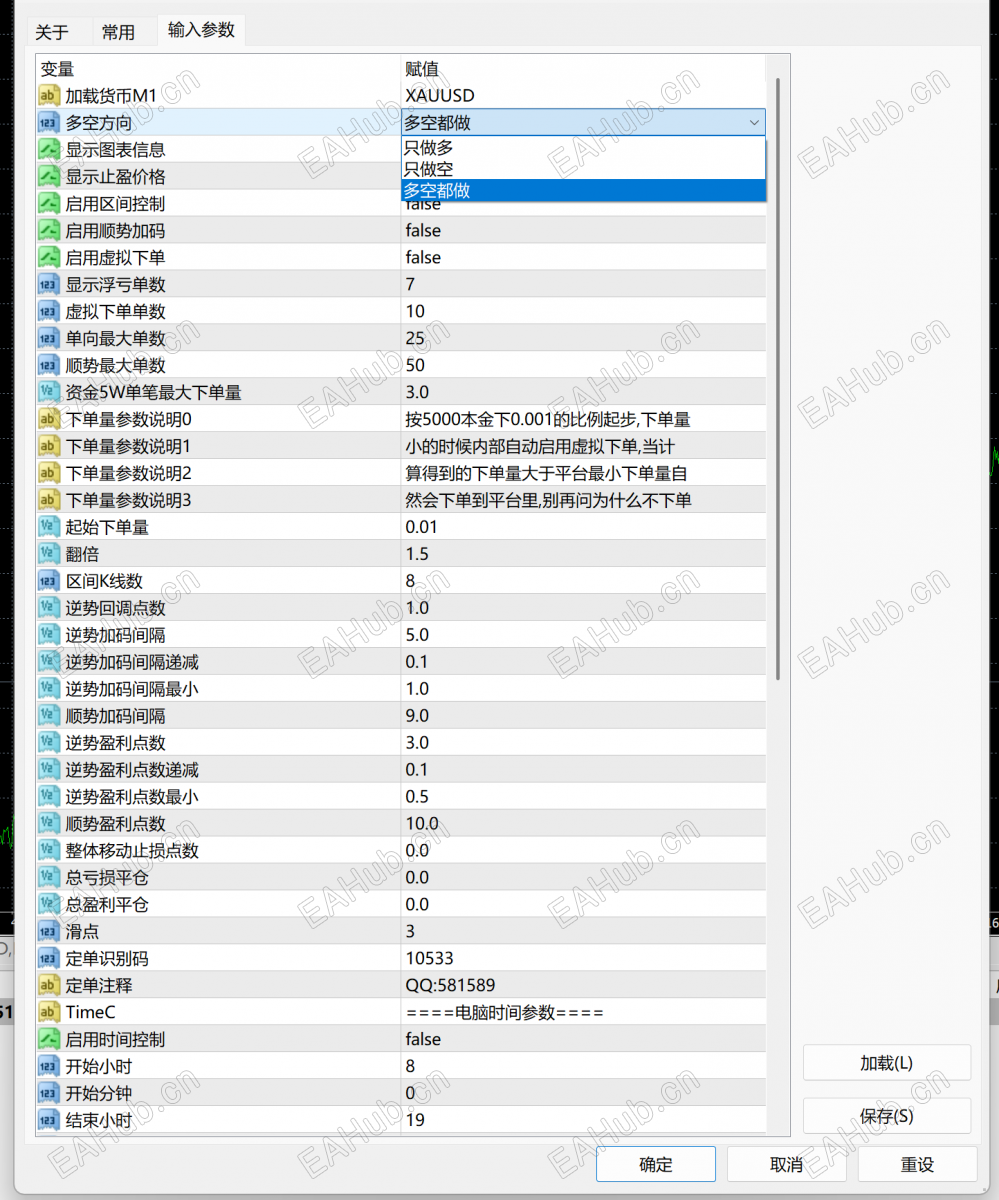Click the decimal icon beside 翻倍
Screen dimensions: 999x1200
49,554
